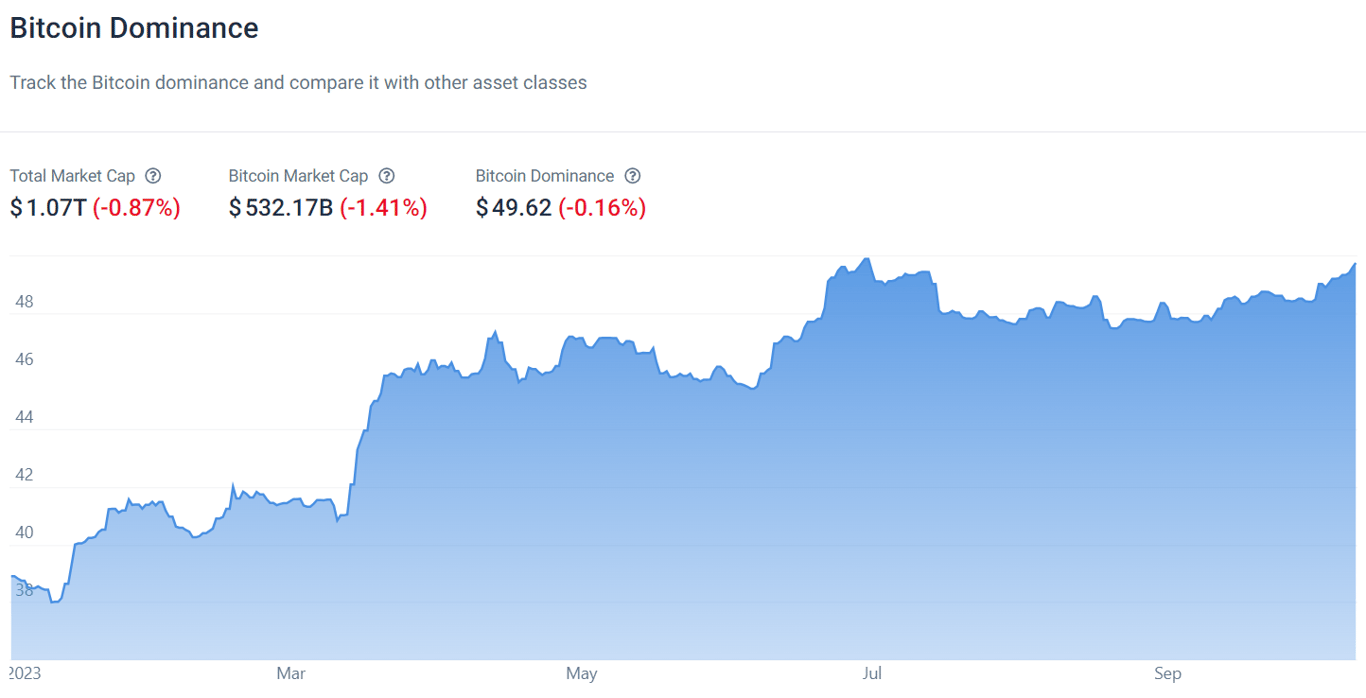Image resolution: width=1366 pixels, height=698 pixels.
Task: Click the $532.17B market cap value
Action: tap(281, 208)
